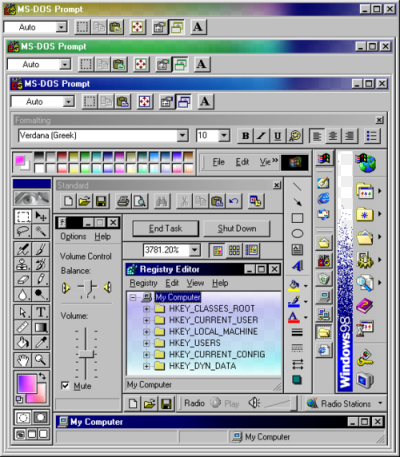The image size is (400, 457).
Task: Pick the Hand tool
Action: tap(23, 360)
